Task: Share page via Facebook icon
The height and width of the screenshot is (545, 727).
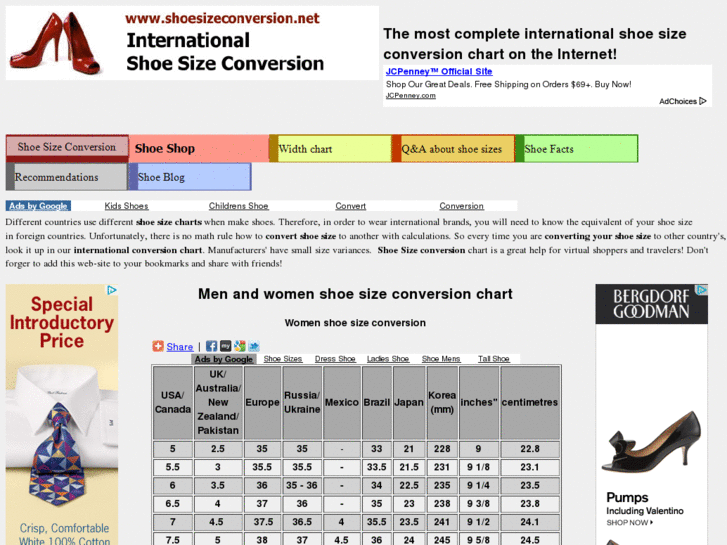Action: click(211, 346)
